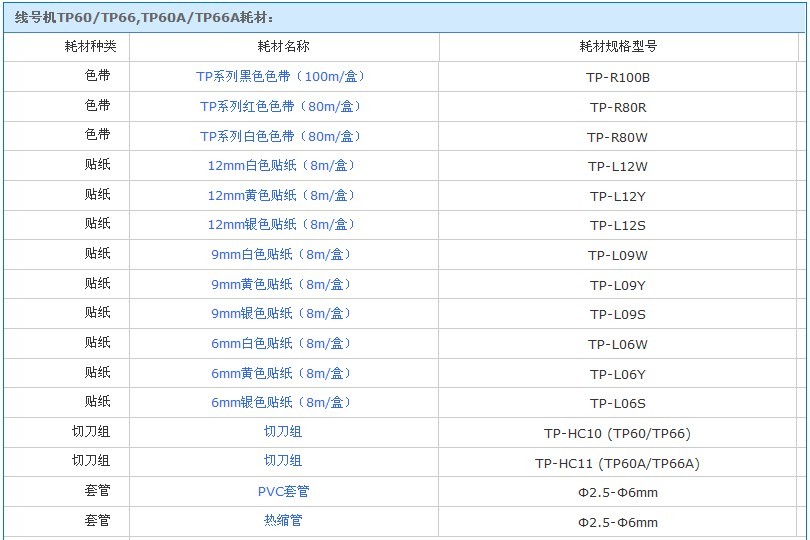Image resolution: width=810 pixels, height=540 pixels.
Task: Click column header 耗材种类
Action: [x=90, y=47]
